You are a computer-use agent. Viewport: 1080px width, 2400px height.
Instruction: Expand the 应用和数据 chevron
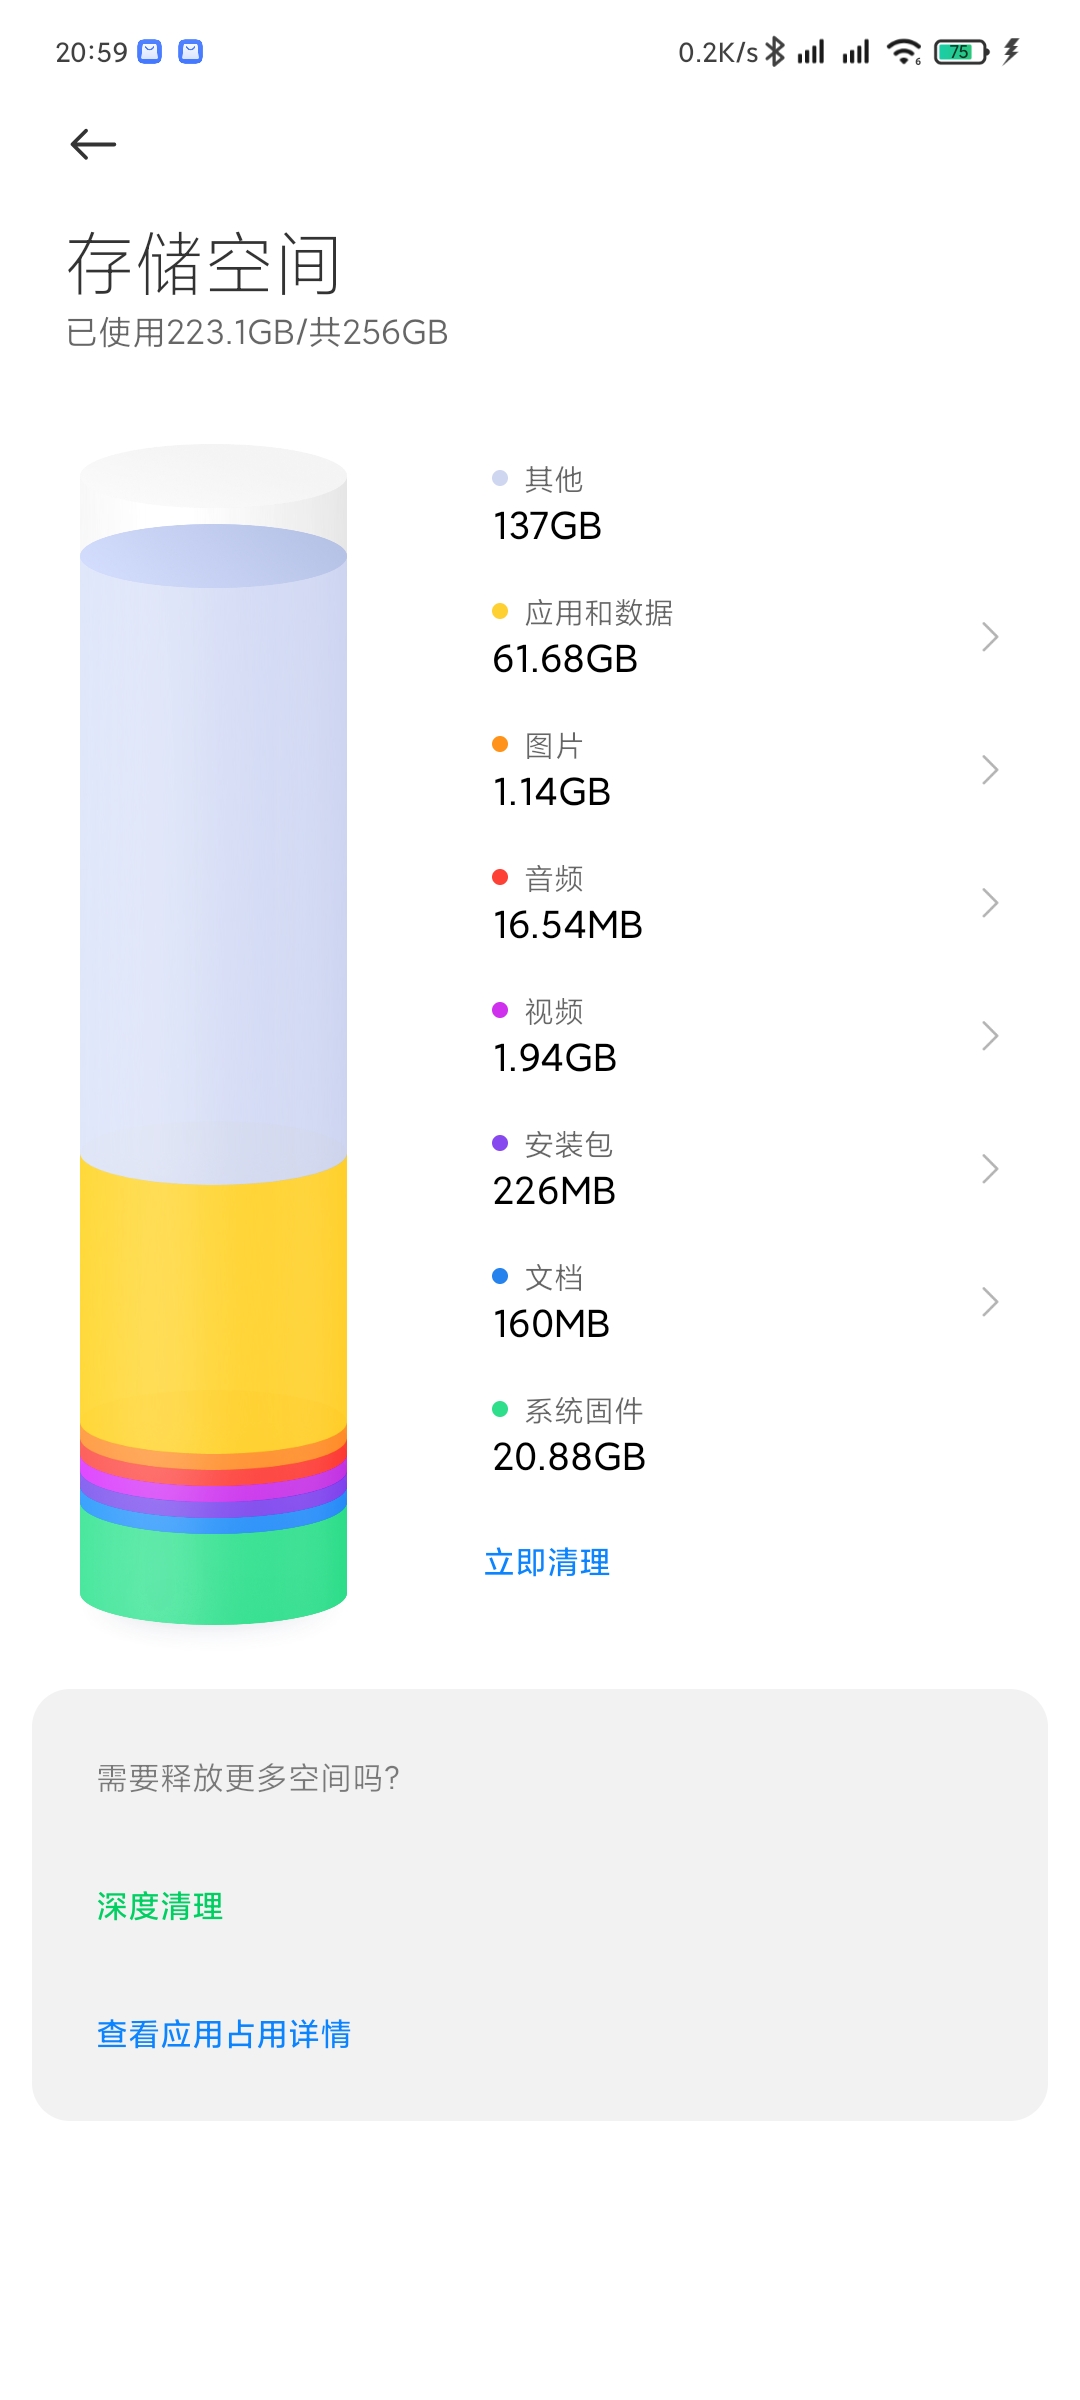[x=990, y=637]
